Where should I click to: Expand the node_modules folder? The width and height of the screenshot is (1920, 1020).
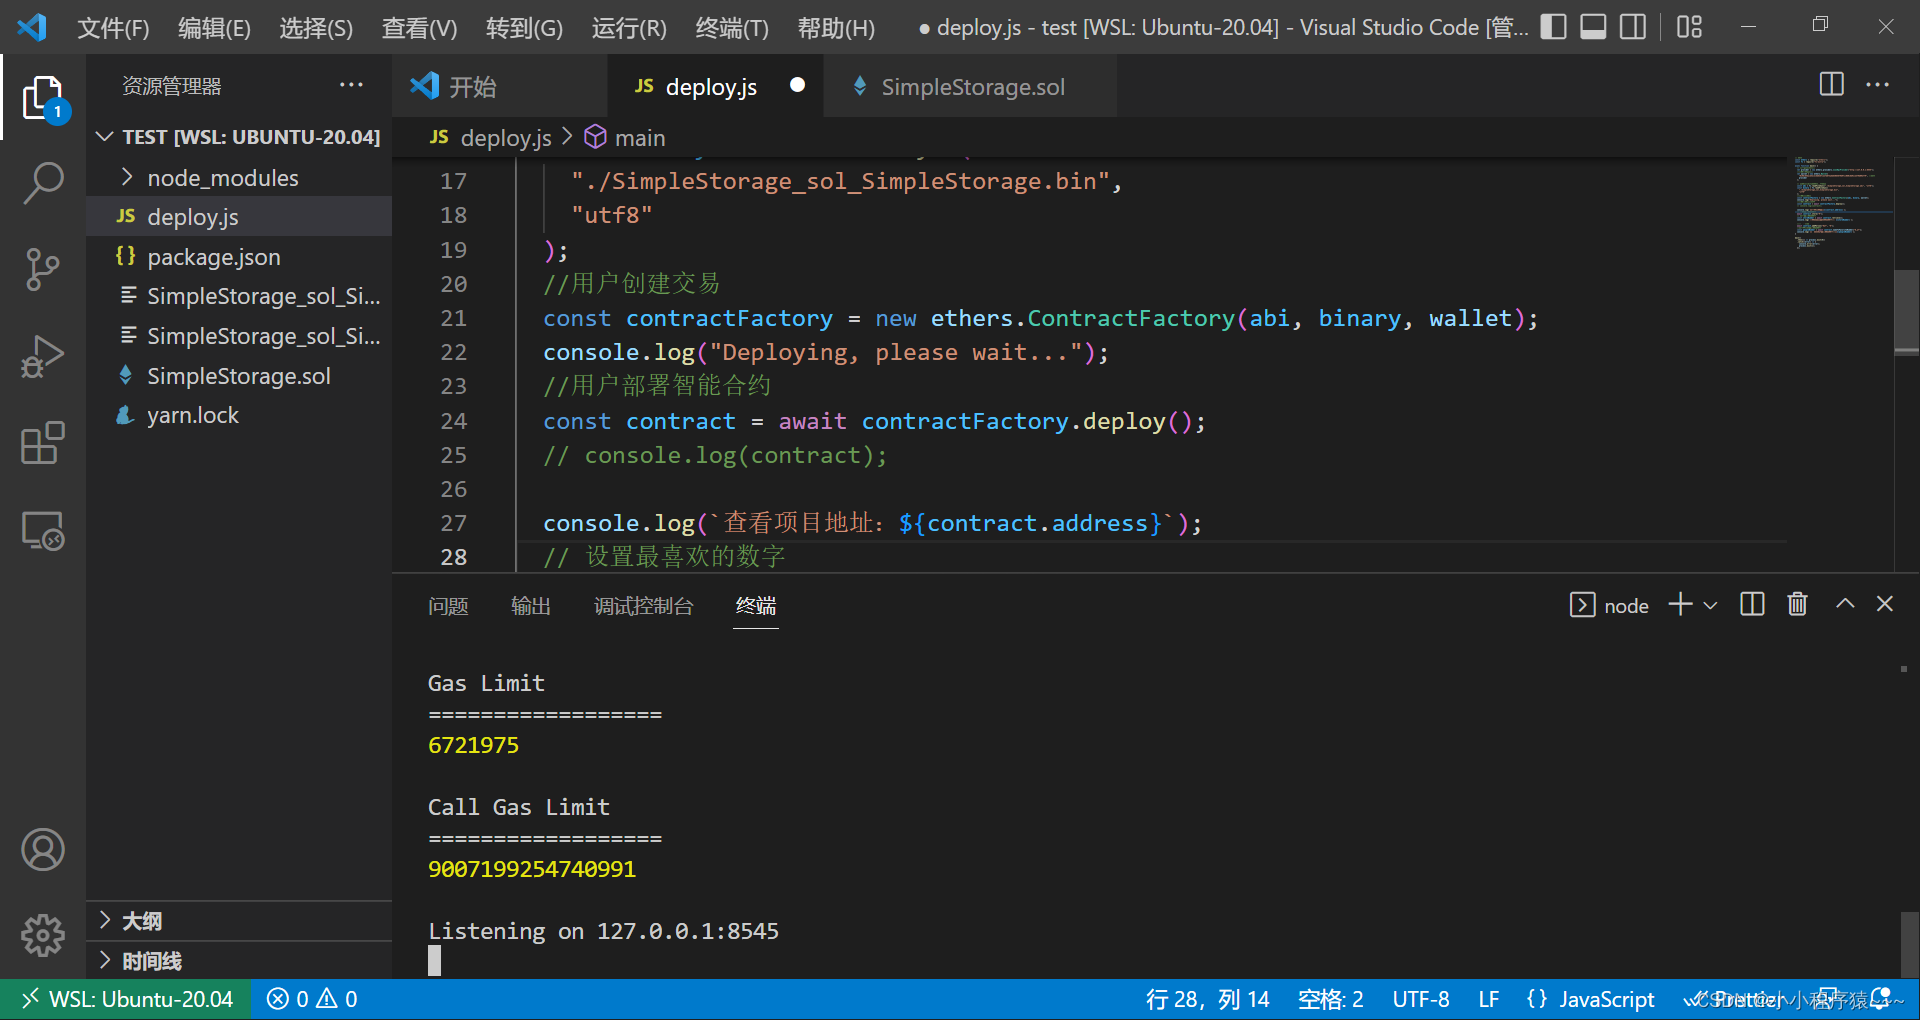tap(239, 177)
